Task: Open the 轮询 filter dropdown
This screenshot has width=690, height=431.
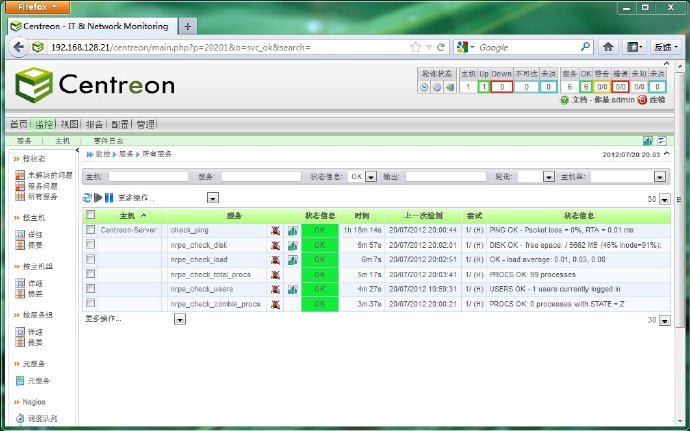Action: 548,177
